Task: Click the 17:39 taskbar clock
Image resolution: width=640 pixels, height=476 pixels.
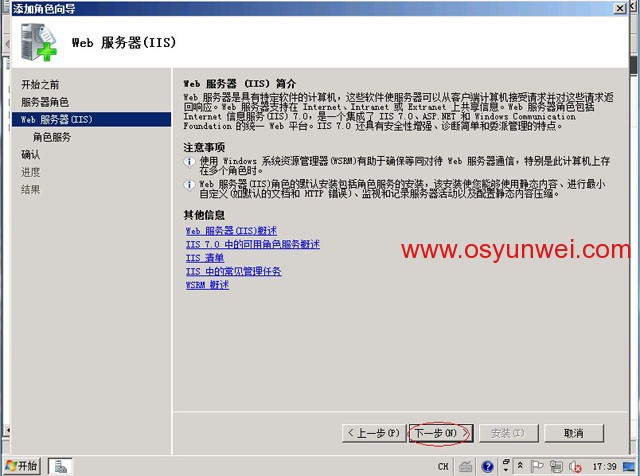Action: point(604,466)
